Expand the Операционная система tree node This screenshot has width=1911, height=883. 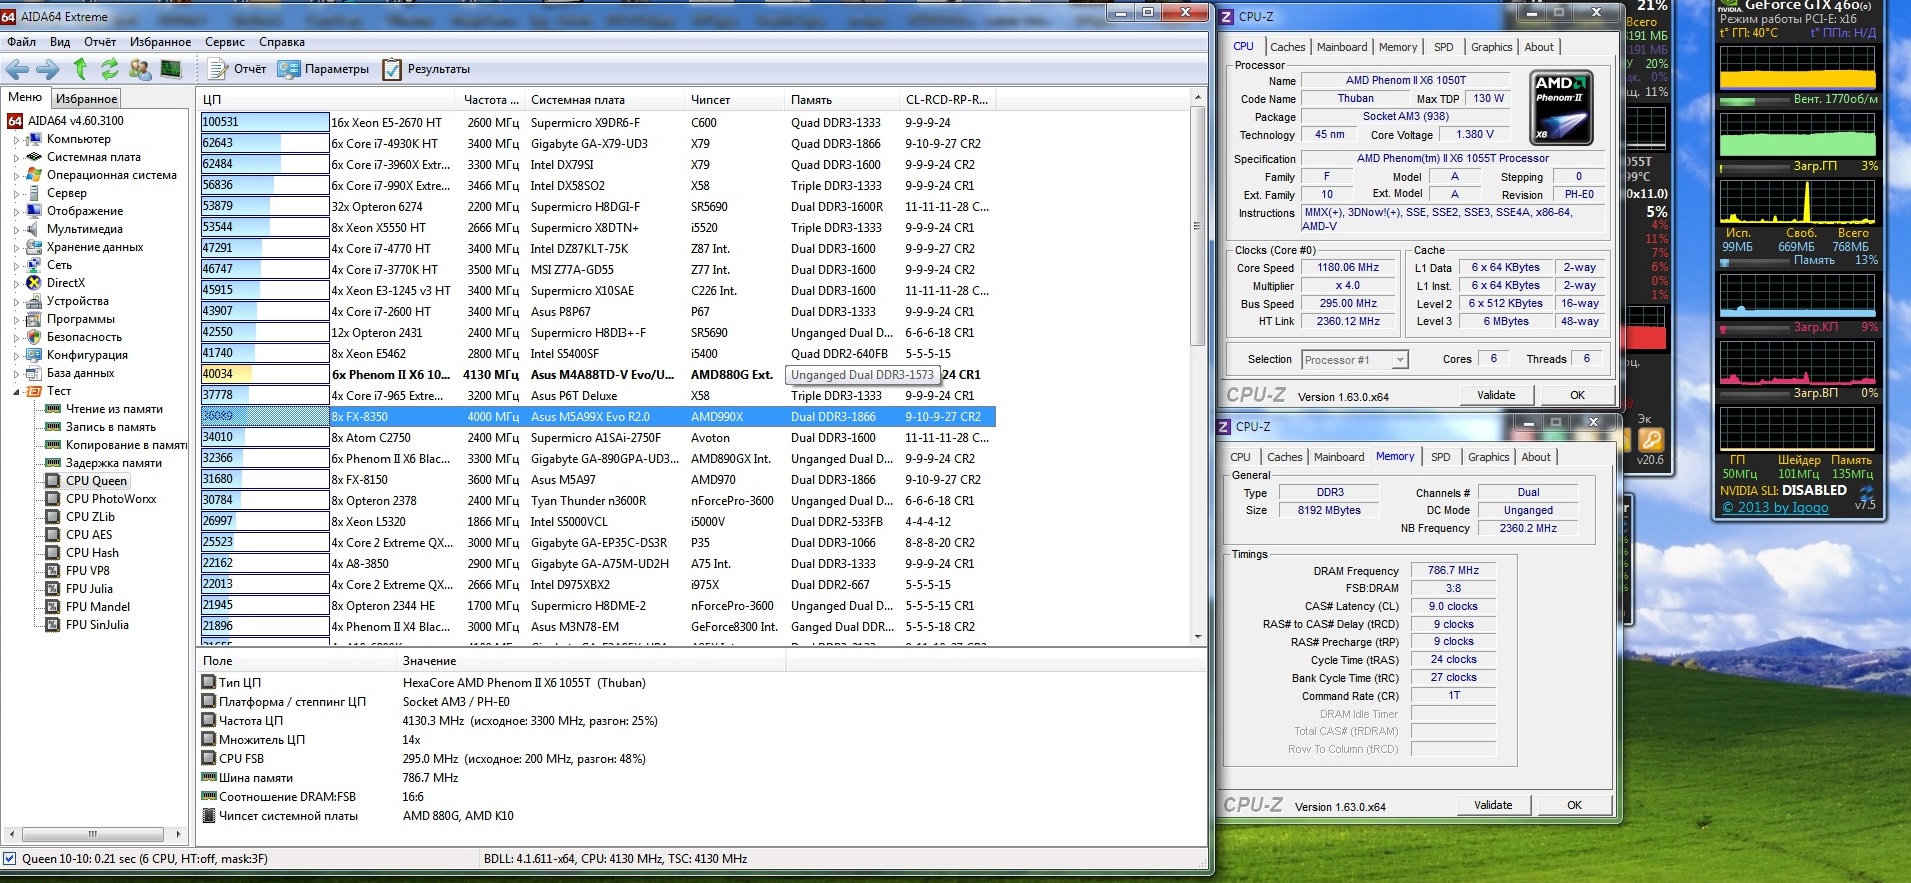click(x=16, y=176)
